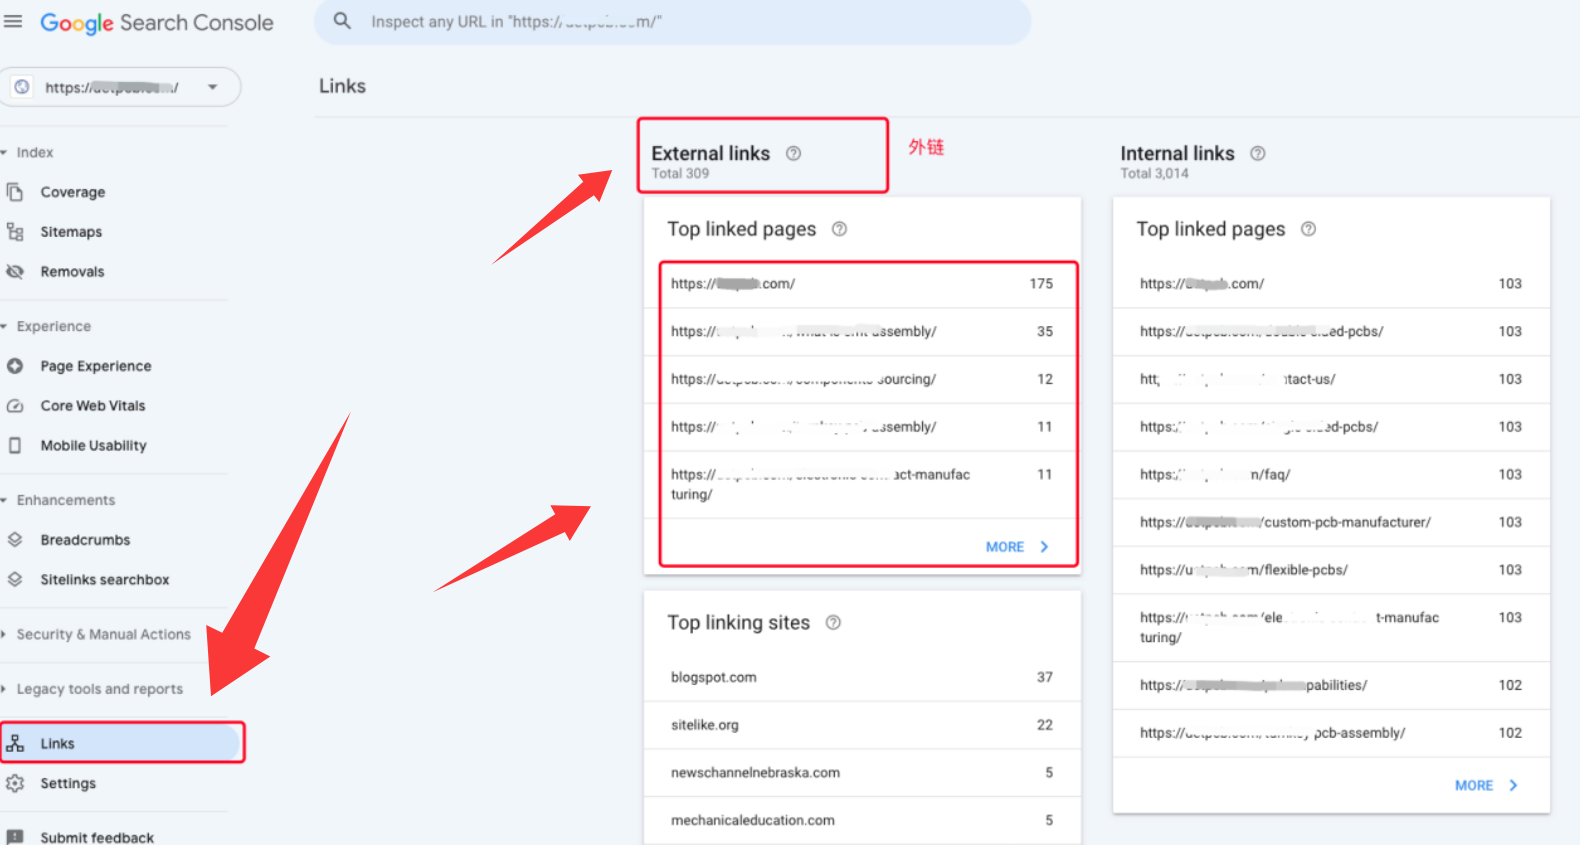Screen dimensions: 1580x845
Task: Click the Removals icon in sidebar
Action: pyautogui.click(x=15, y=271)
